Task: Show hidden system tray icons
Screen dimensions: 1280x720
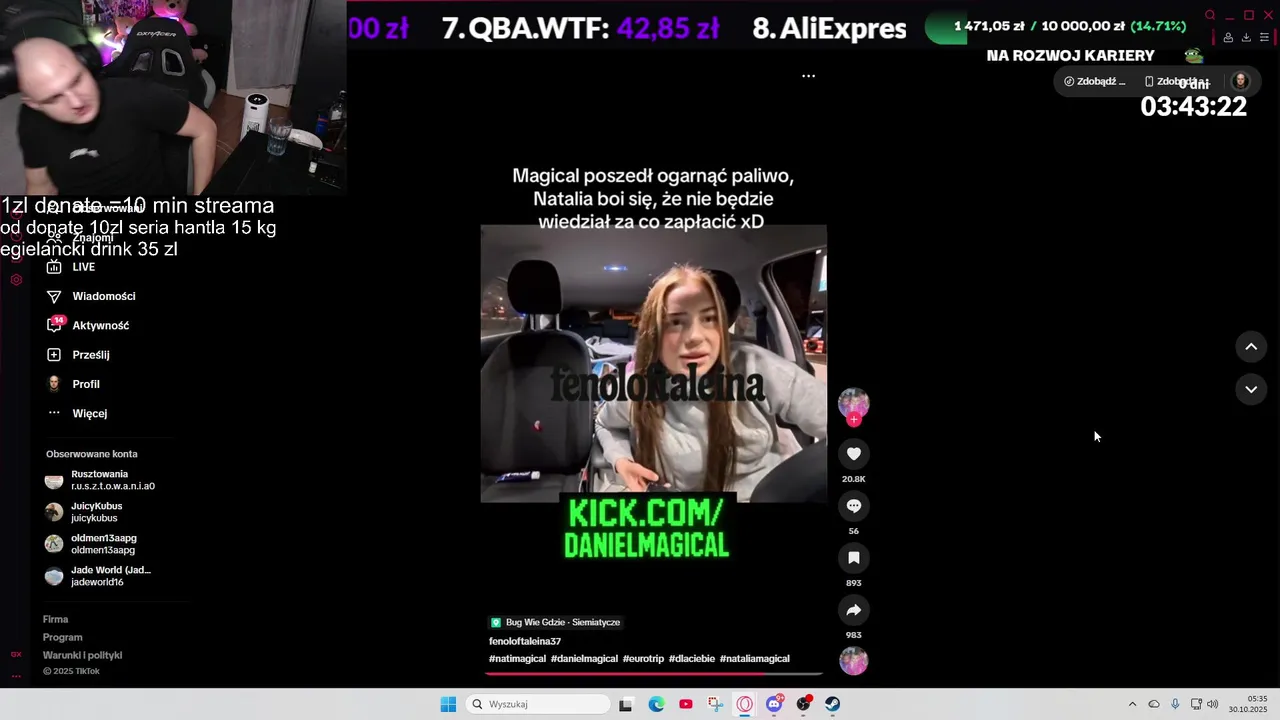Action: click(1132, 704)
